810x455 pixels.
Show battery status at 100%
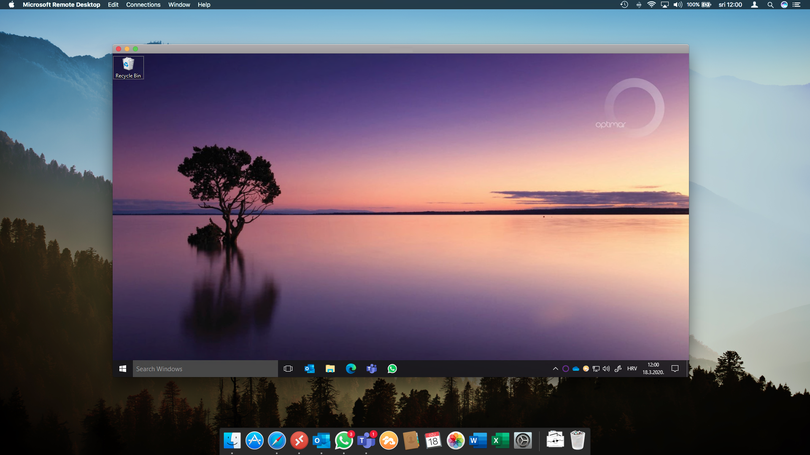click(x=699, y=5)
